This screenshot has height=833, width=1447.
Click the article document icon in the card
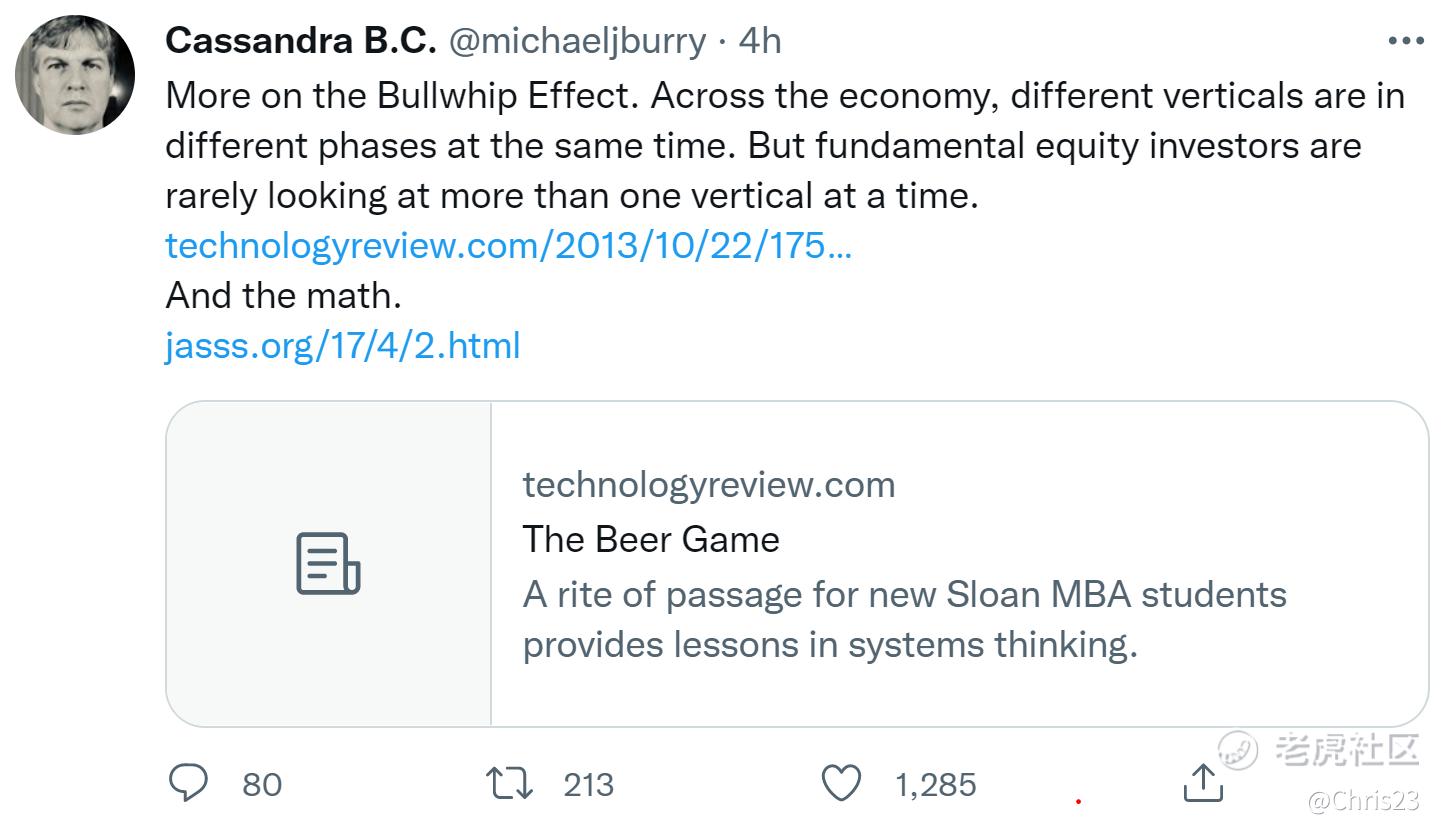tap(328, 564)
